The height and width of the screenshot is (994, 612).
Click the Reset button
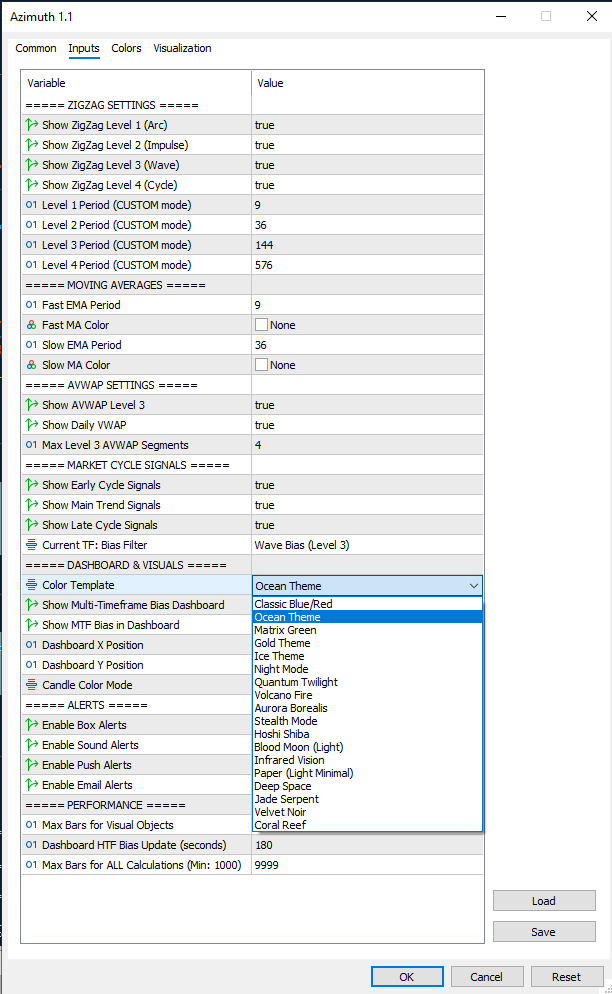point(566,977)
